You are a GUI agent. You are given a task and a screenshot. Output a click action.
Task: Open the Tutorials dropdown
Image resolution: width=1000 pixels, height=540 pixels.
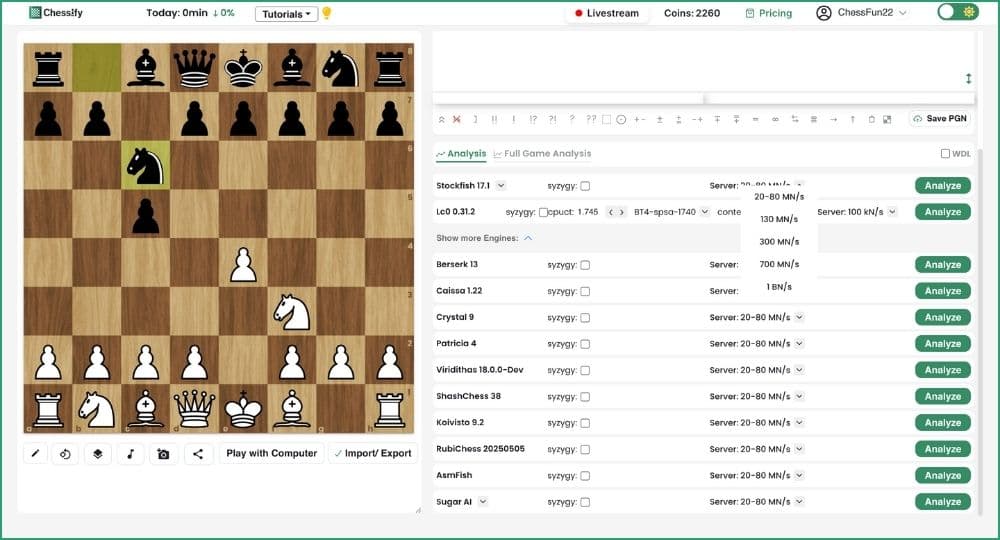(286, 14)
